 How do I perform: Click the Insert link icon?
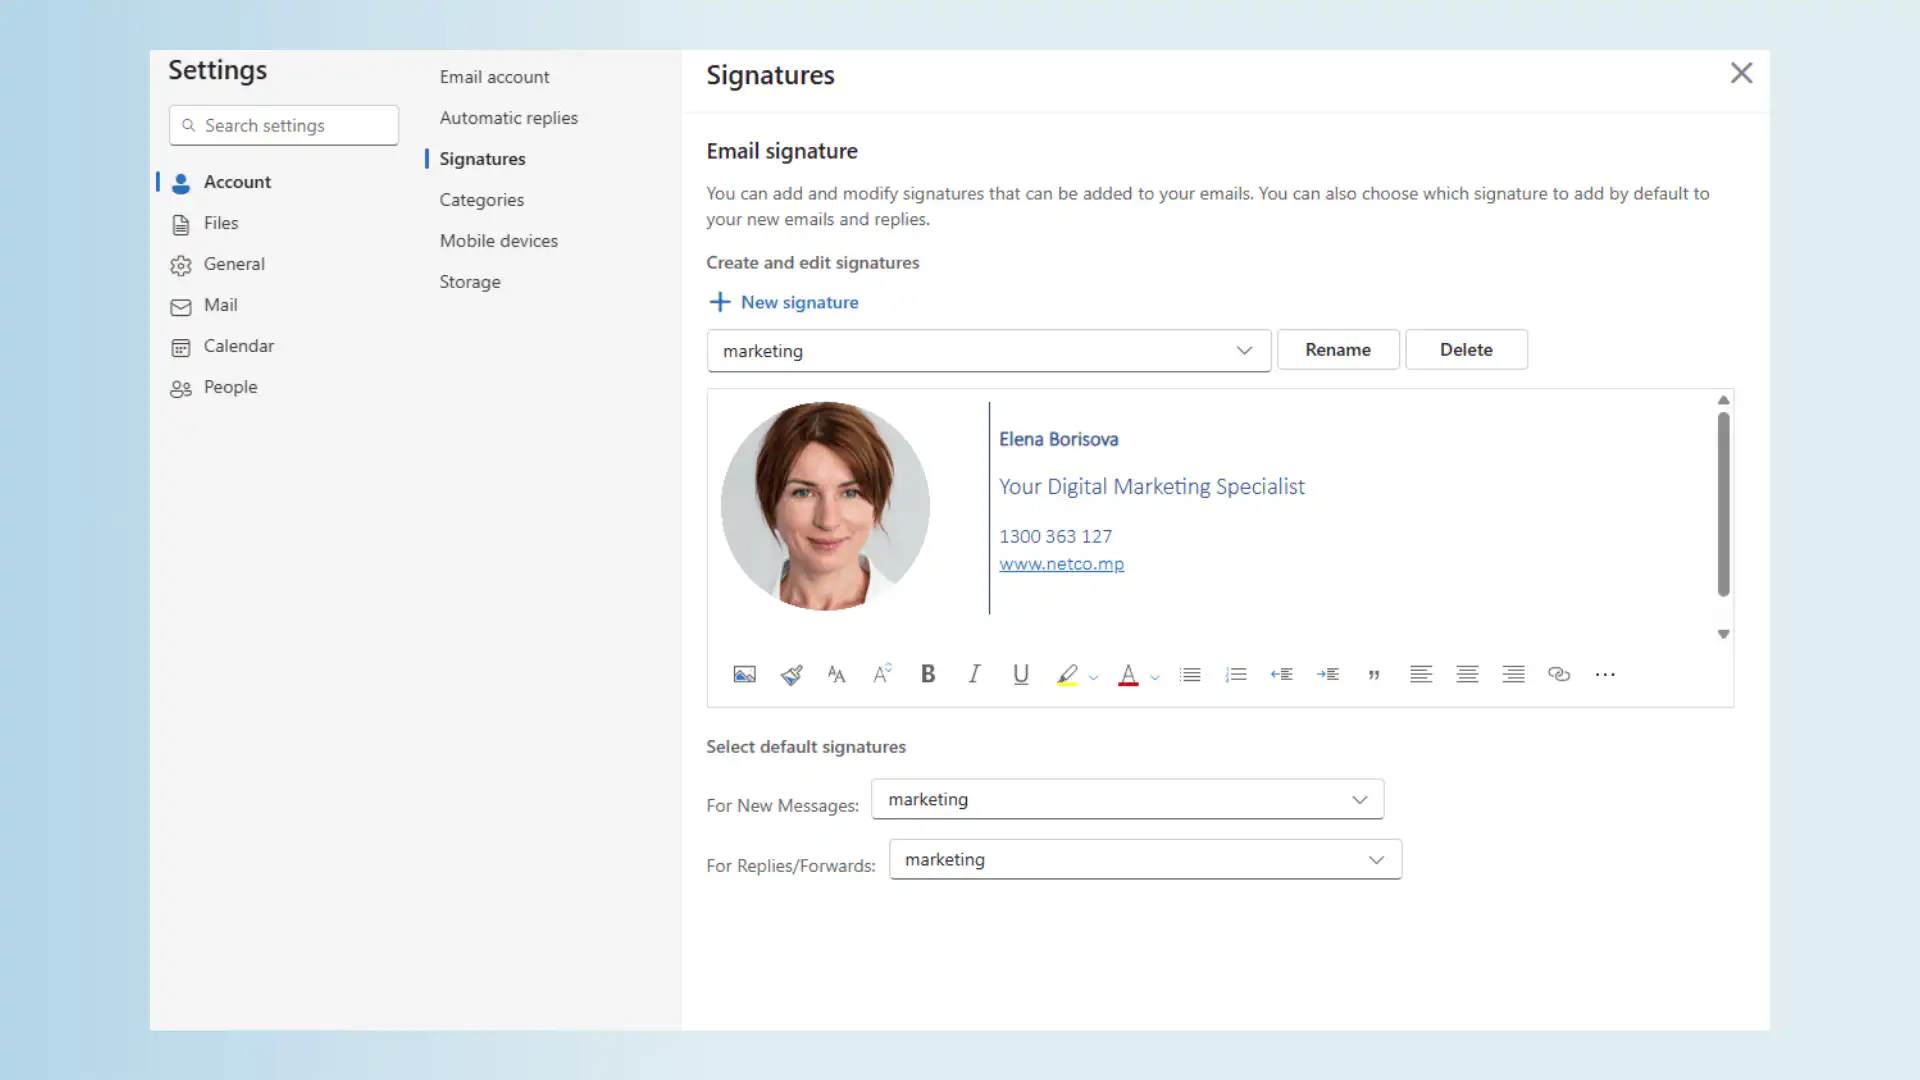(1559, 675)
